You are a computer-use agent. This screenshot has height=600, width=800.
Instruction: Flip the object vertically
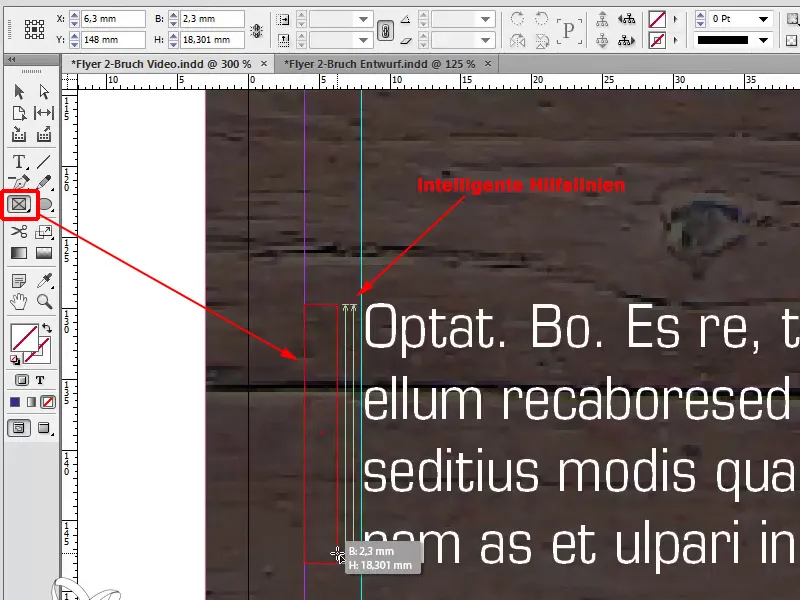tap(541, 40)
